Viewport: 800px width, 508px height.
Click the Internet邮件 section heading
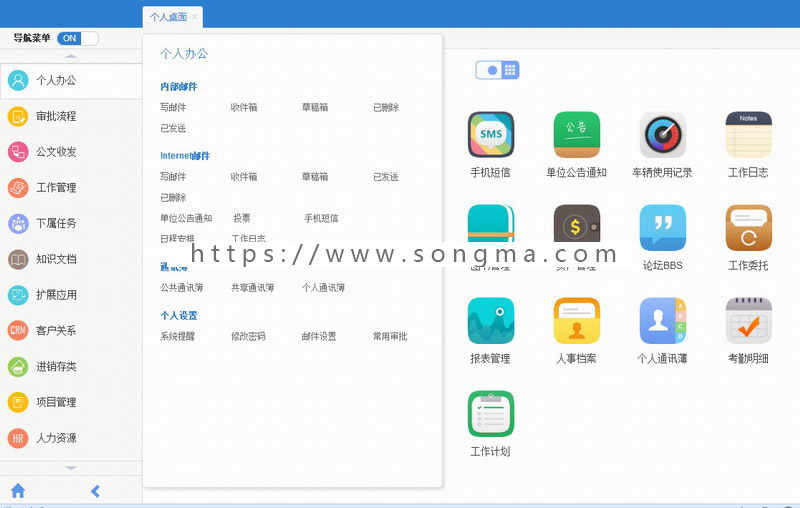tap(185, 156)
